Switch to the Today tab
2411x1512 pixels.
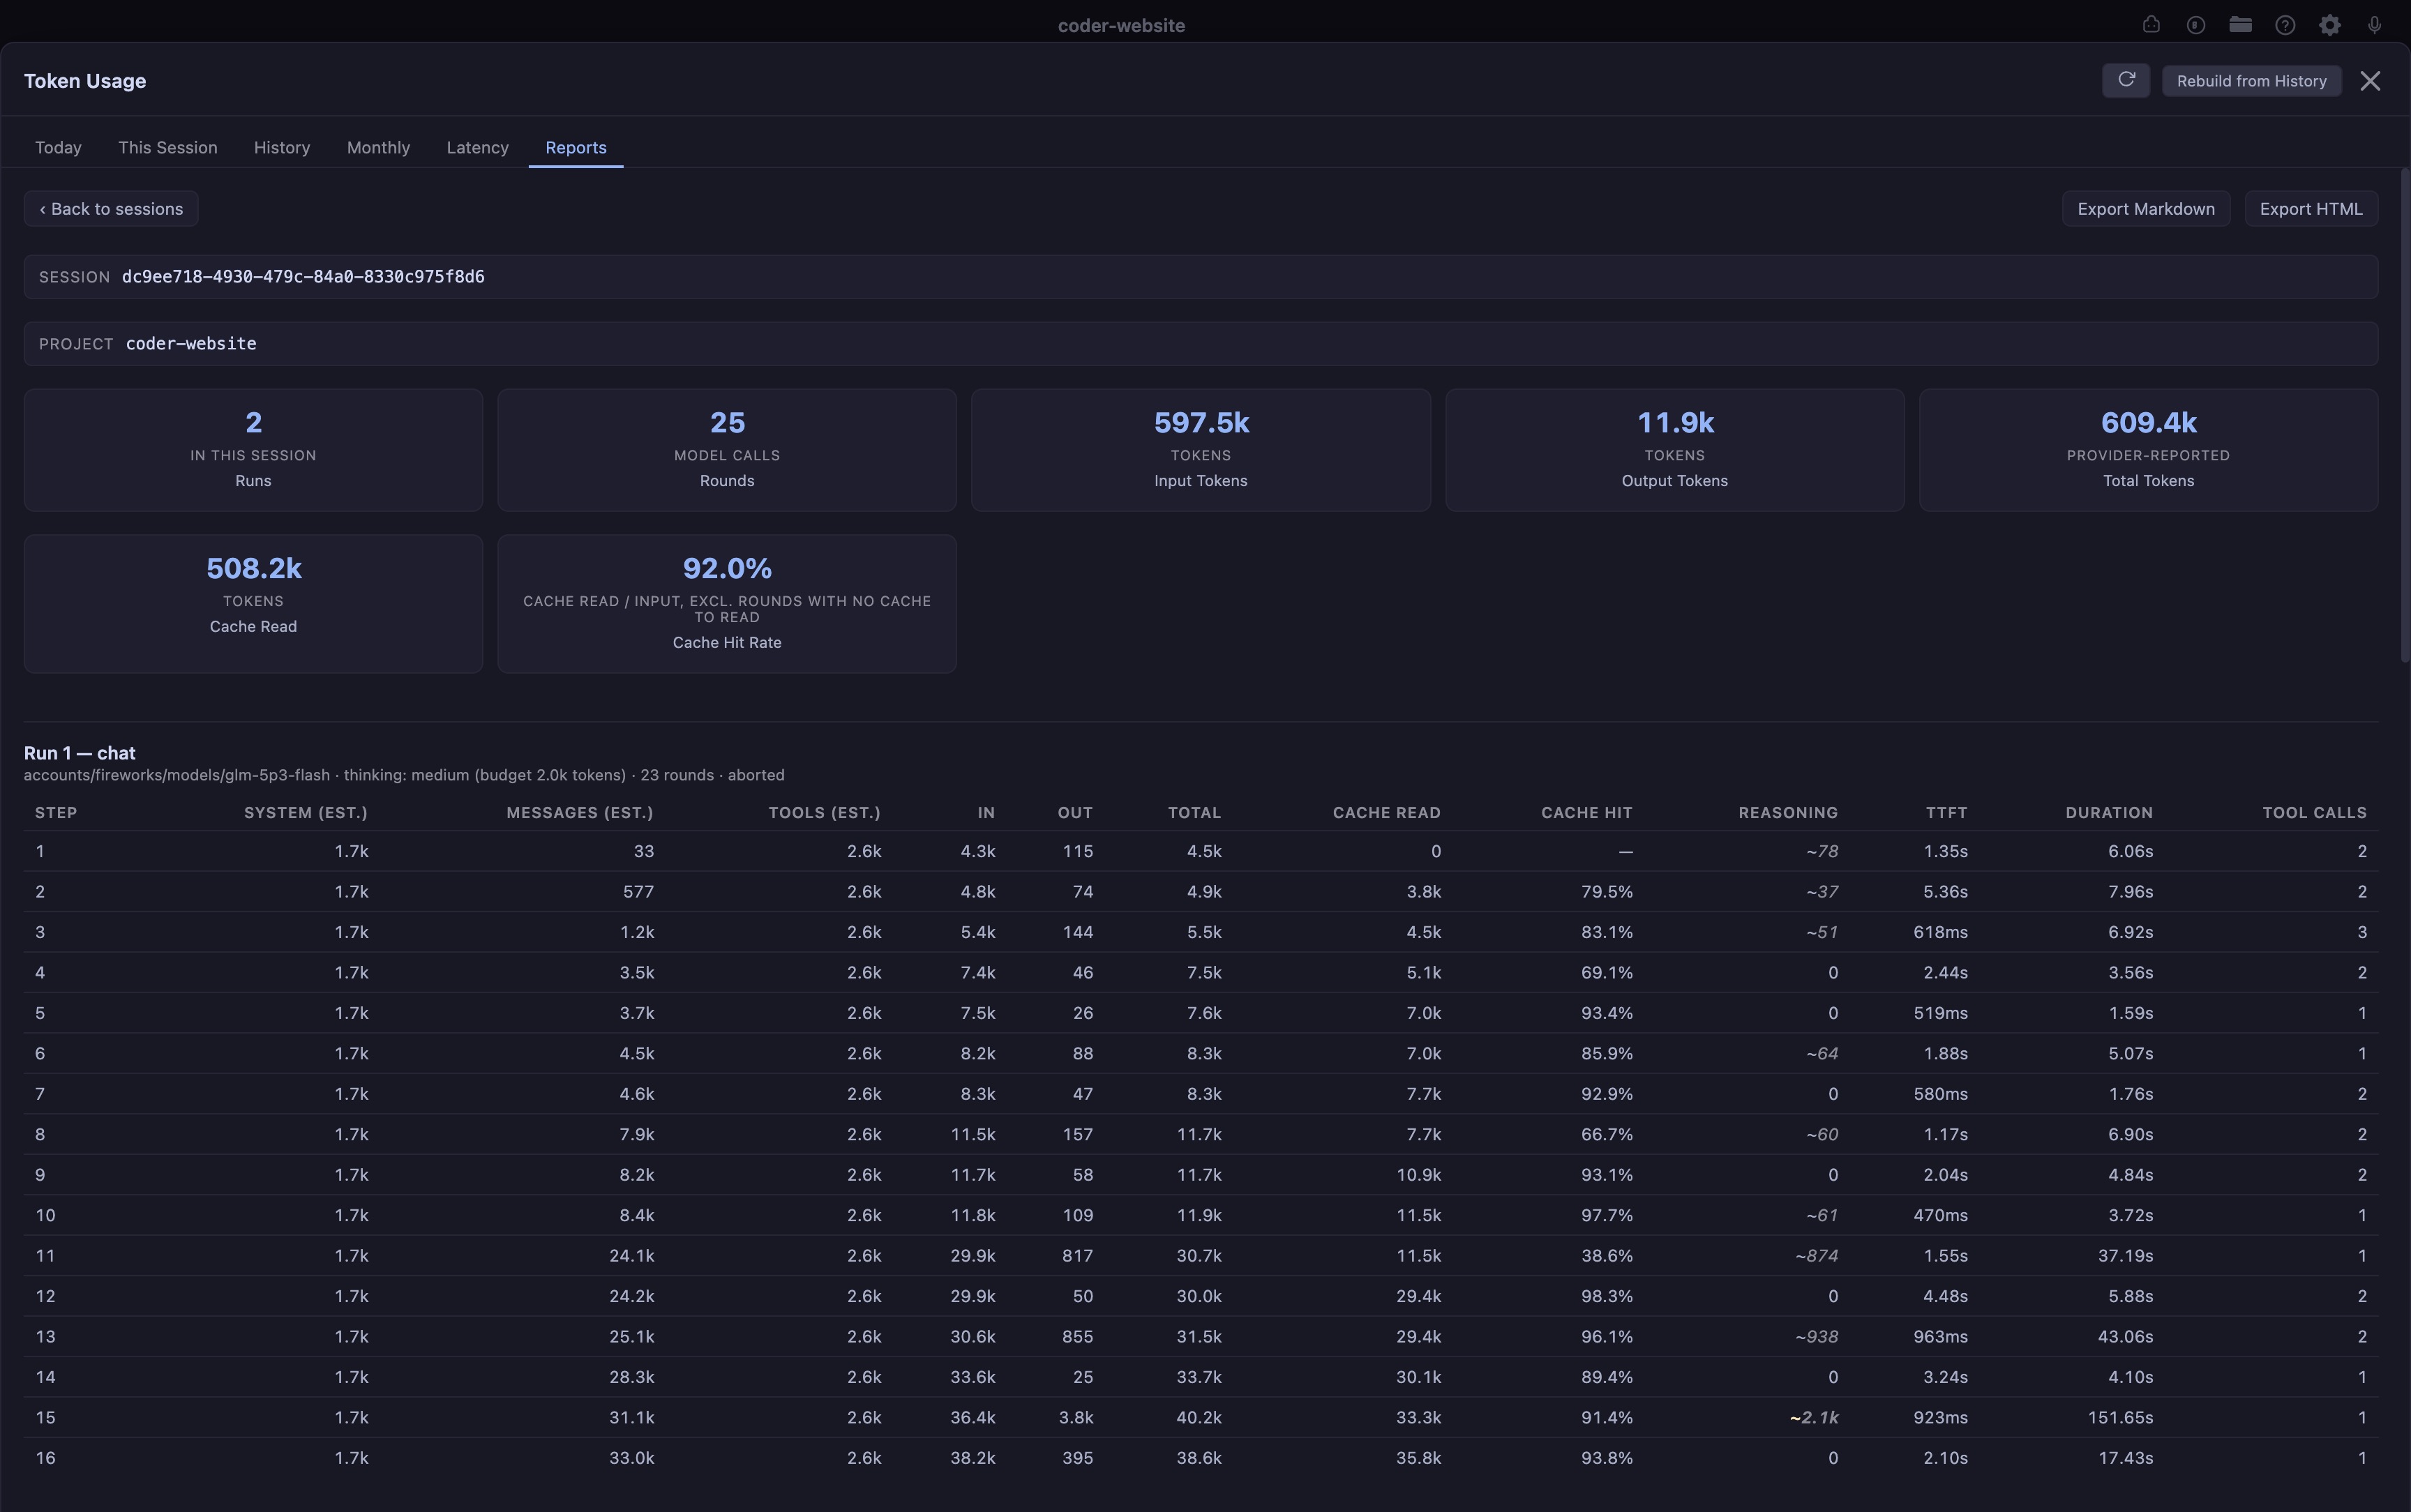[x=58, y=147]
